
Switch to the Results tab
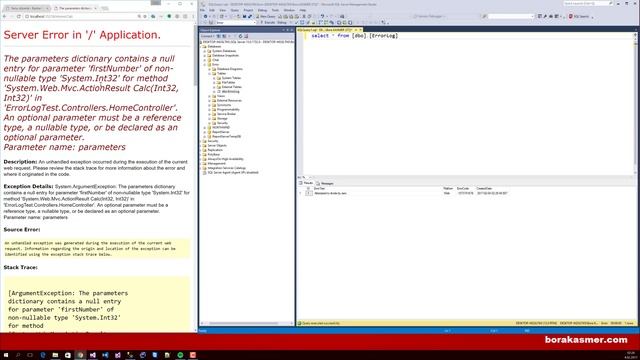coord(306,183)
